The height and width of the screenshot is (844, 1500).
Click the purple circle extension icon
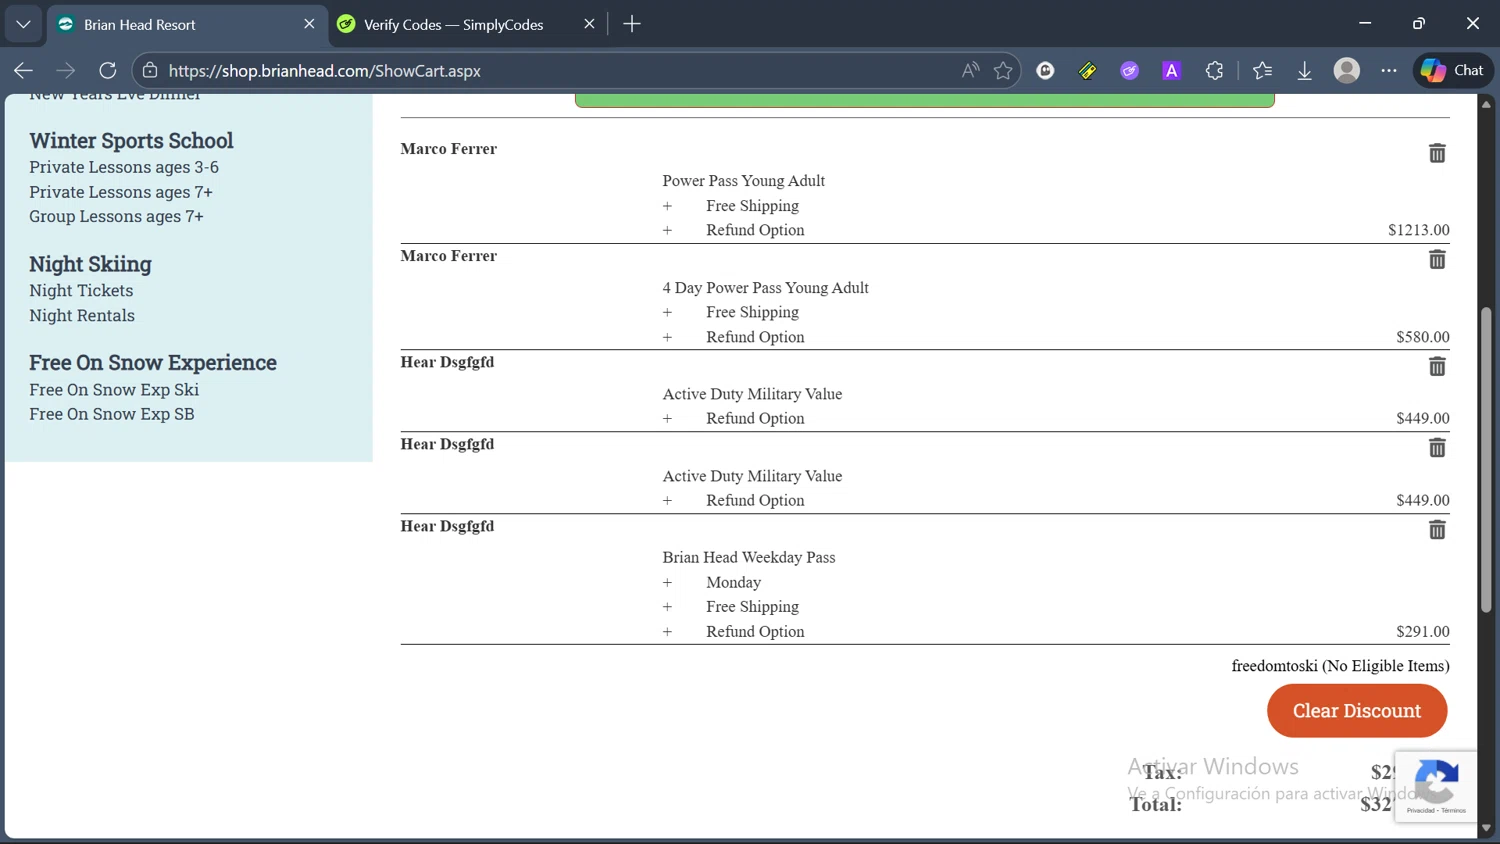1129,71
